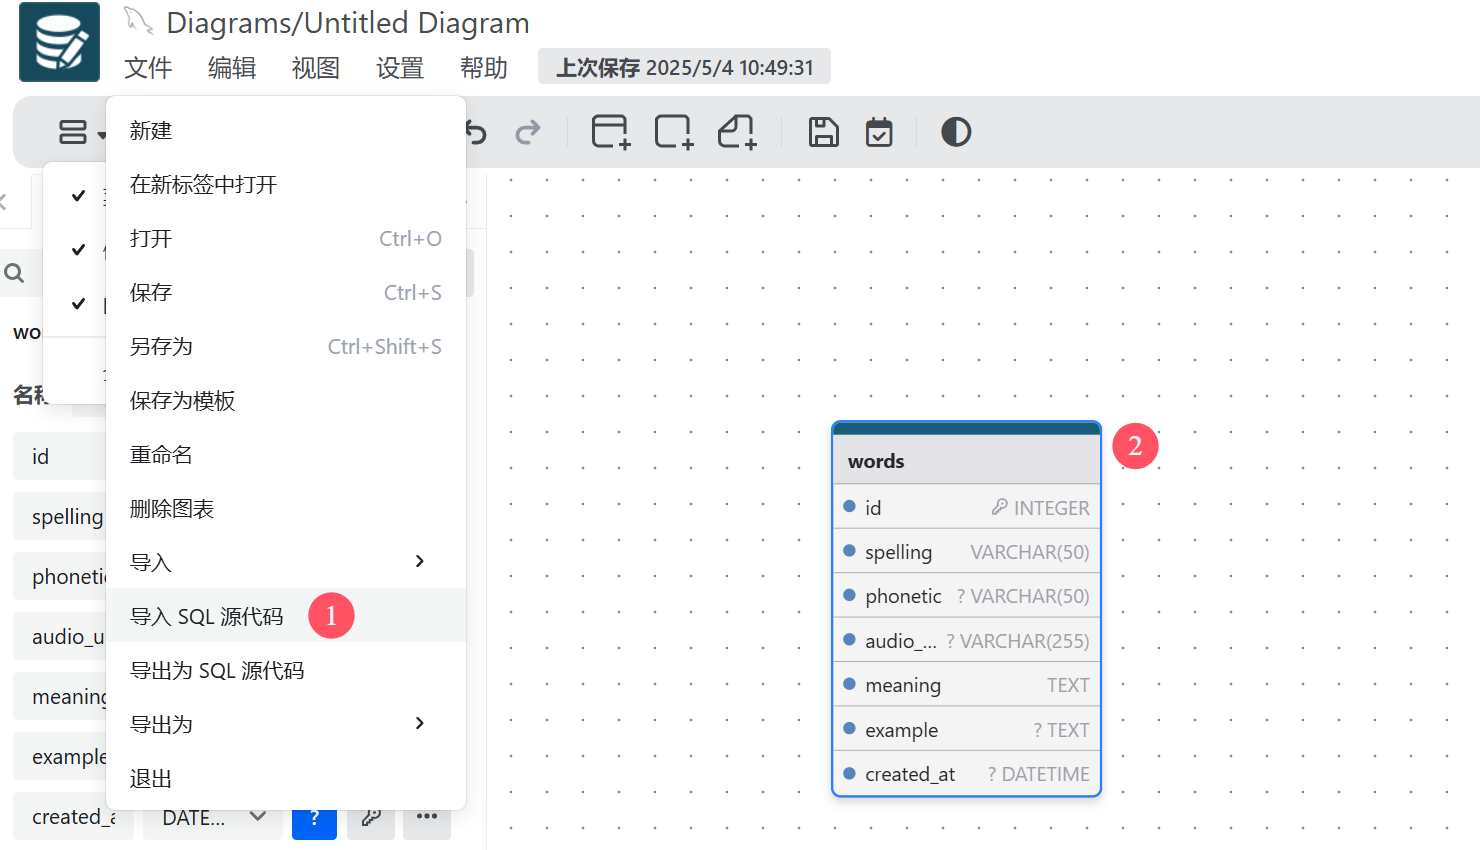1480x850 pixels.
Task: Select the Add Table icon
Action: point(609,131)
